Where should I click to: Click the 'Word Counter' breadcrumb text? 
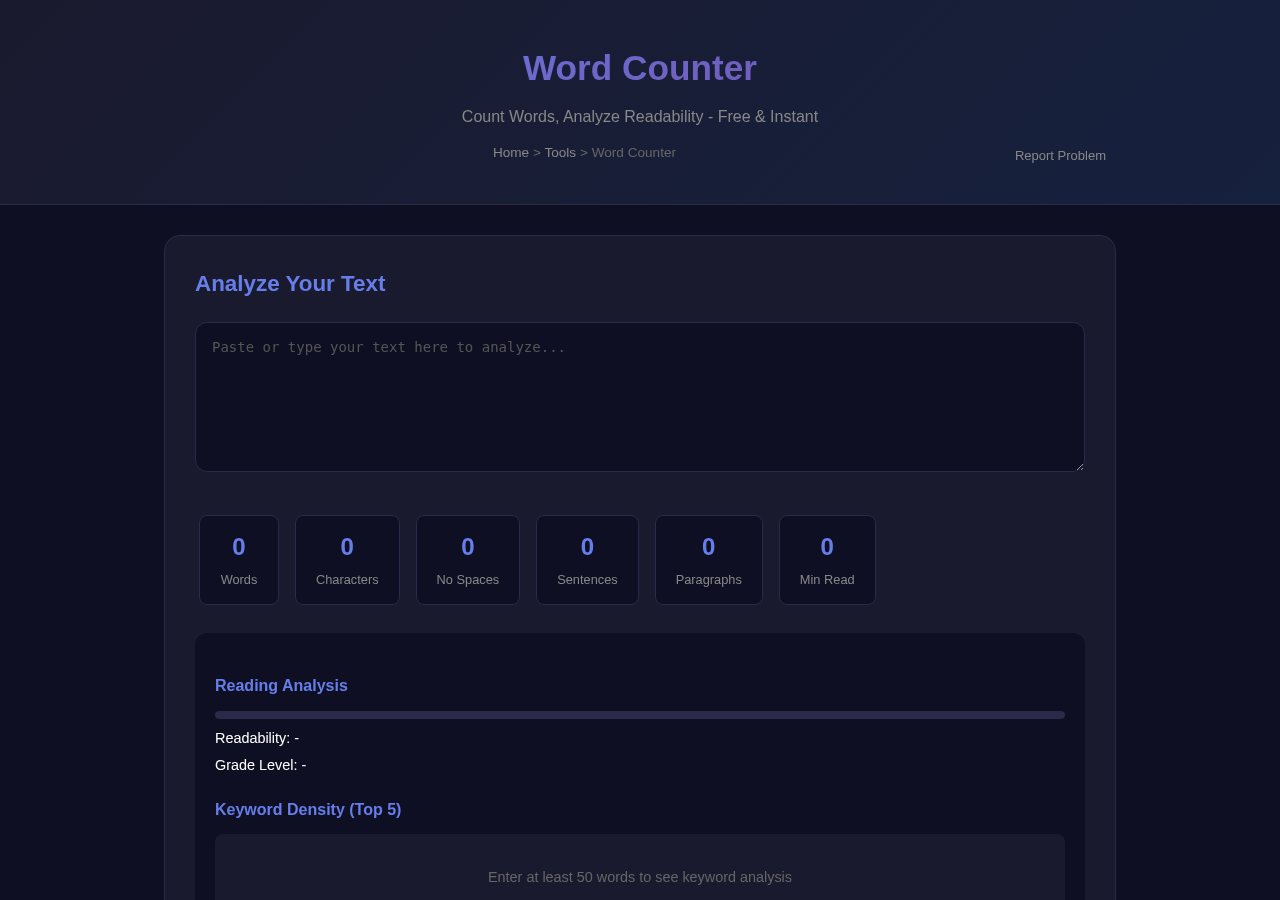634,153
